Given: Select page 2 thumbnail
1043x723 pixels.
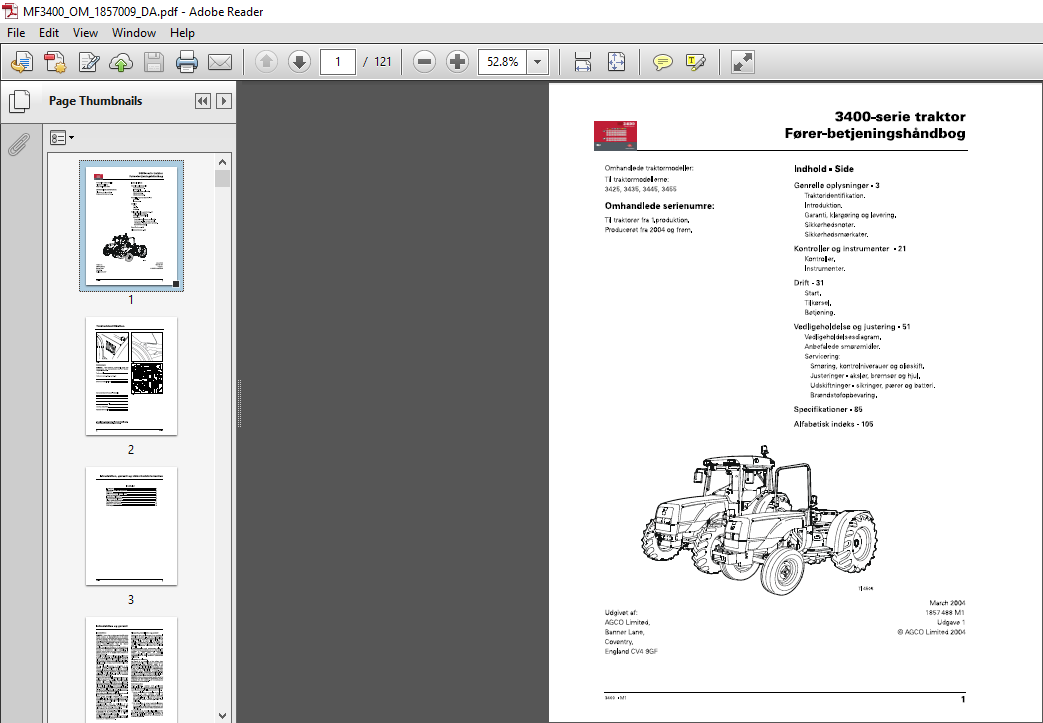Looking at the screenshot, I should pyautogui.click(x=131, y=376).
